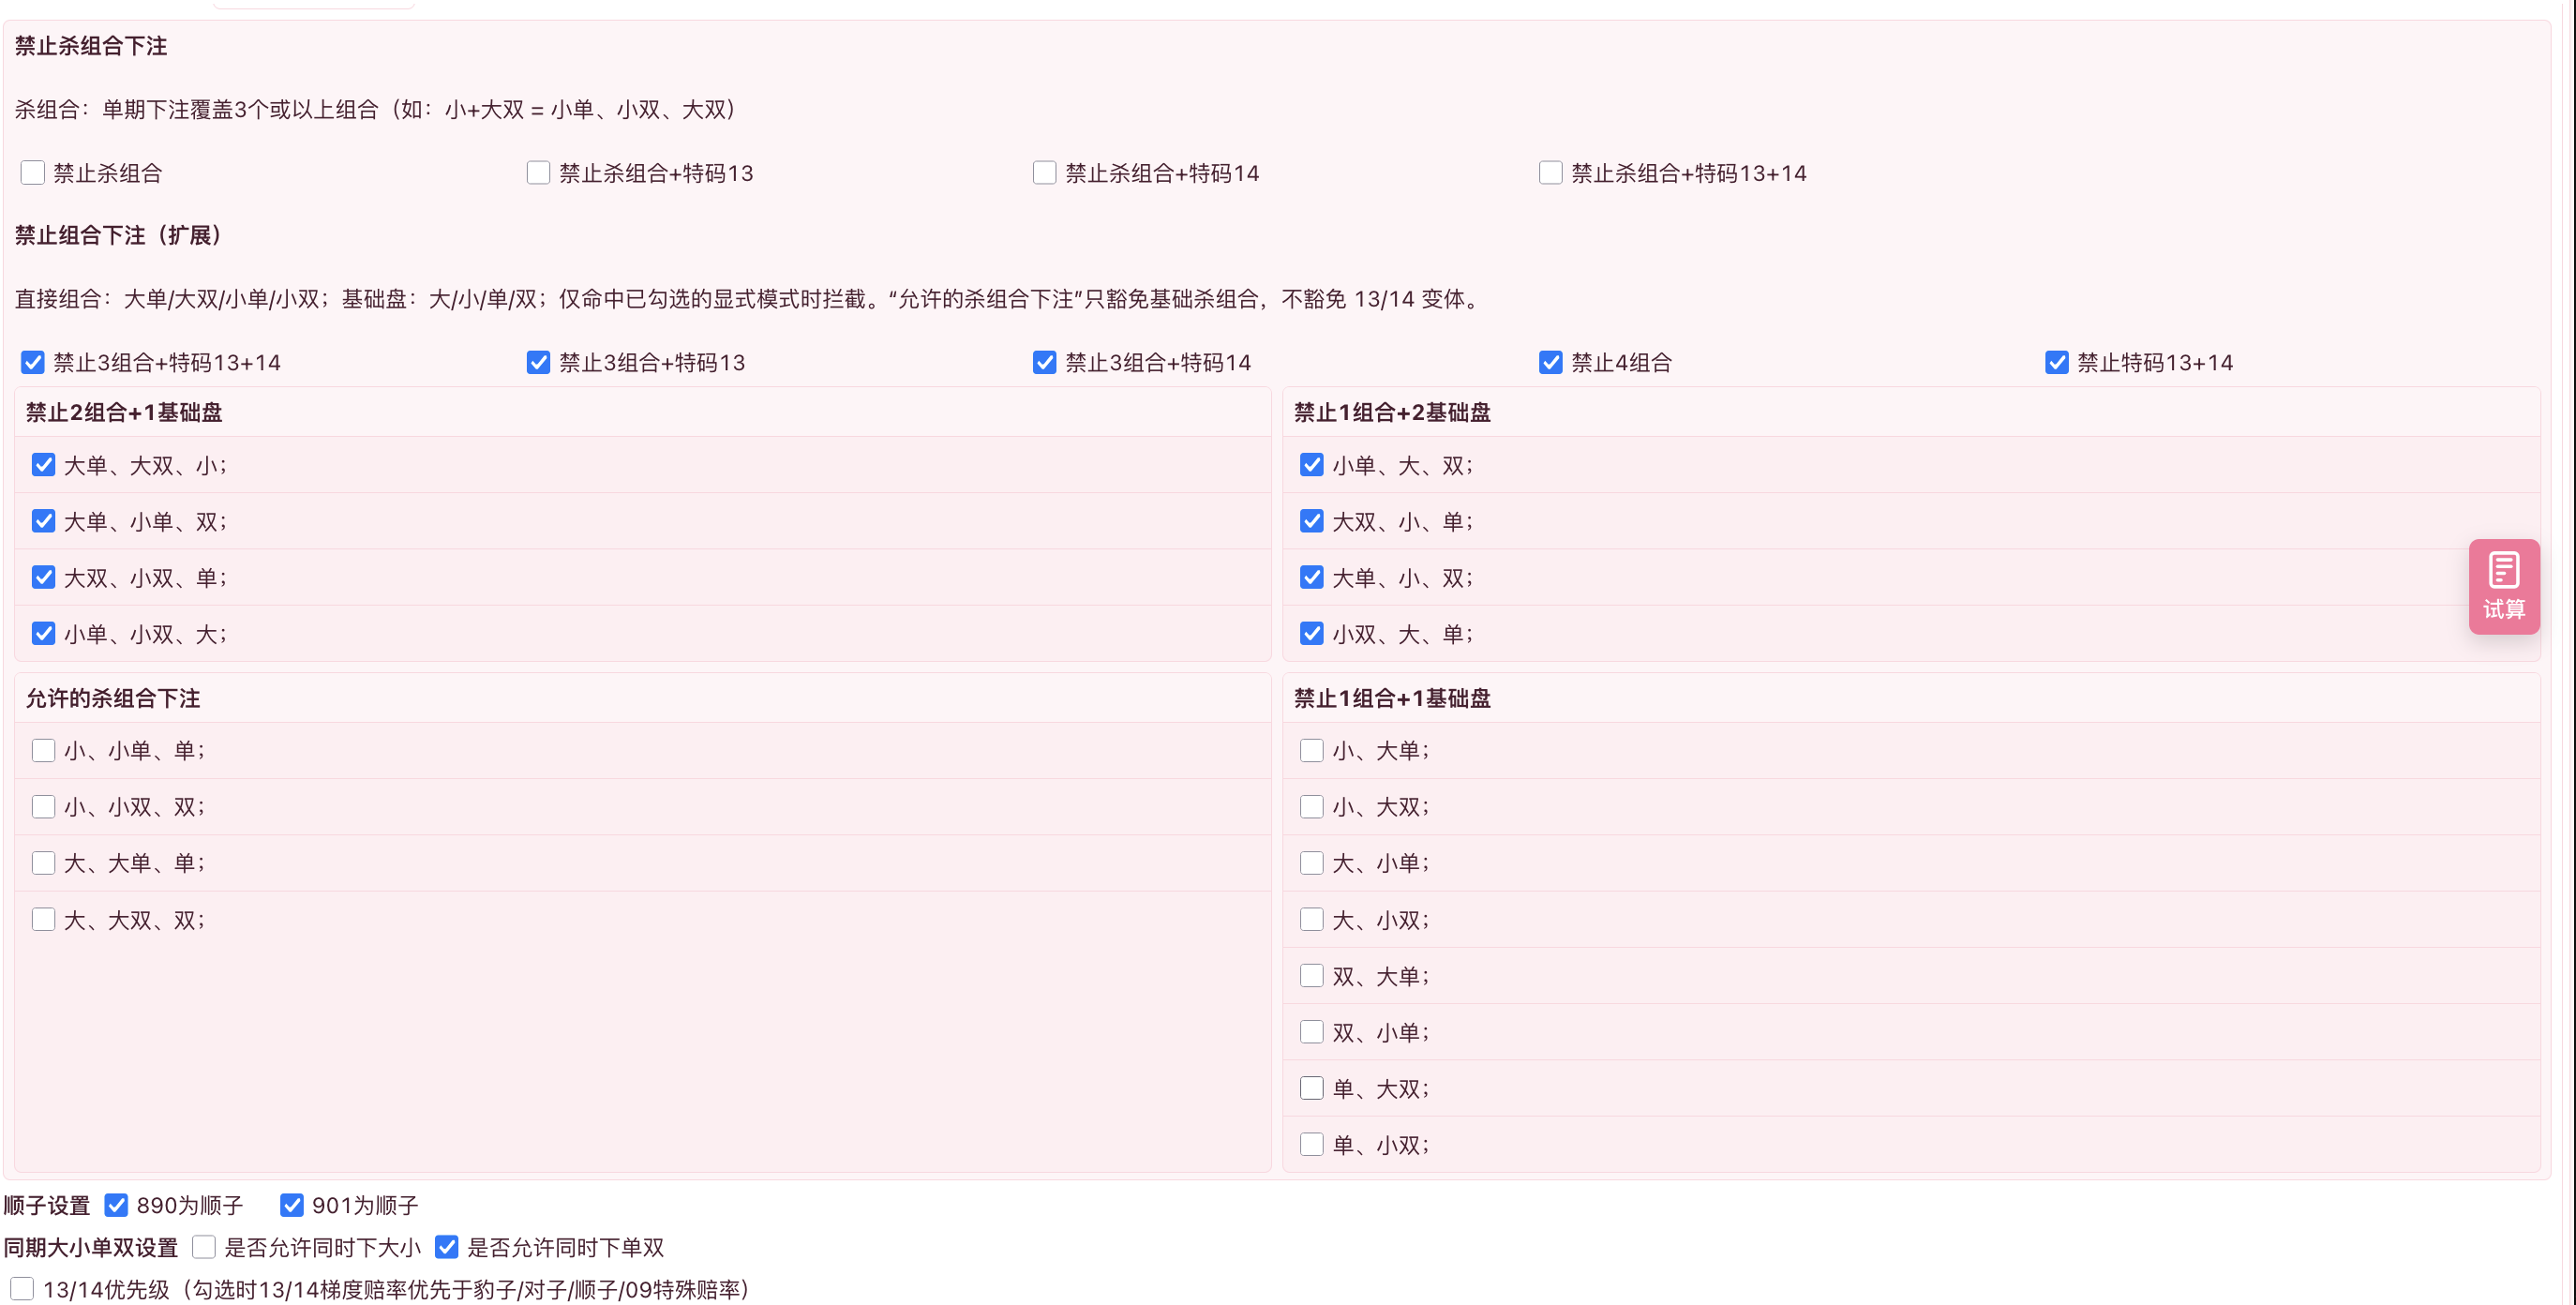Enable 禁止杀组合+特码13+14 checkbox
Image resolution: width=2576 pixels, height=1305 pixels.
point(1550,173)
